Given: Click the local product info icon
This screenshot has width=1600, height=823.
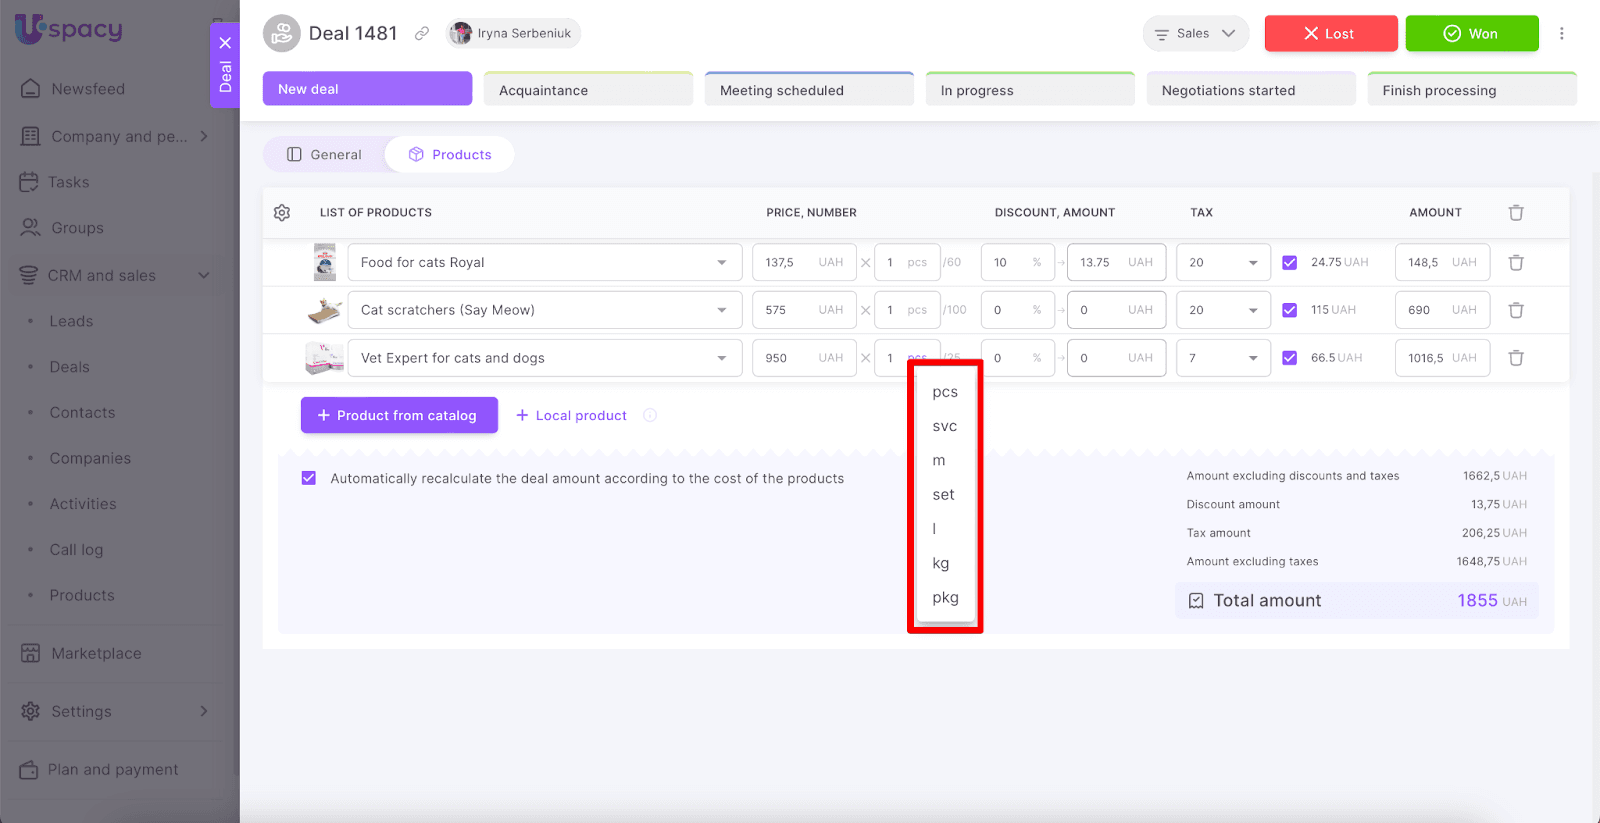Looking at the screenshot, I should [x=650, y=416].
